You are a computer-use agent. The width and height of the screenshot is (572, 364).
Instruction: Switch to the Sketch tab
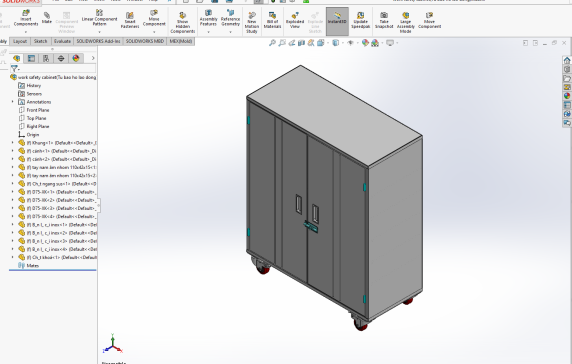click(40, 41)
